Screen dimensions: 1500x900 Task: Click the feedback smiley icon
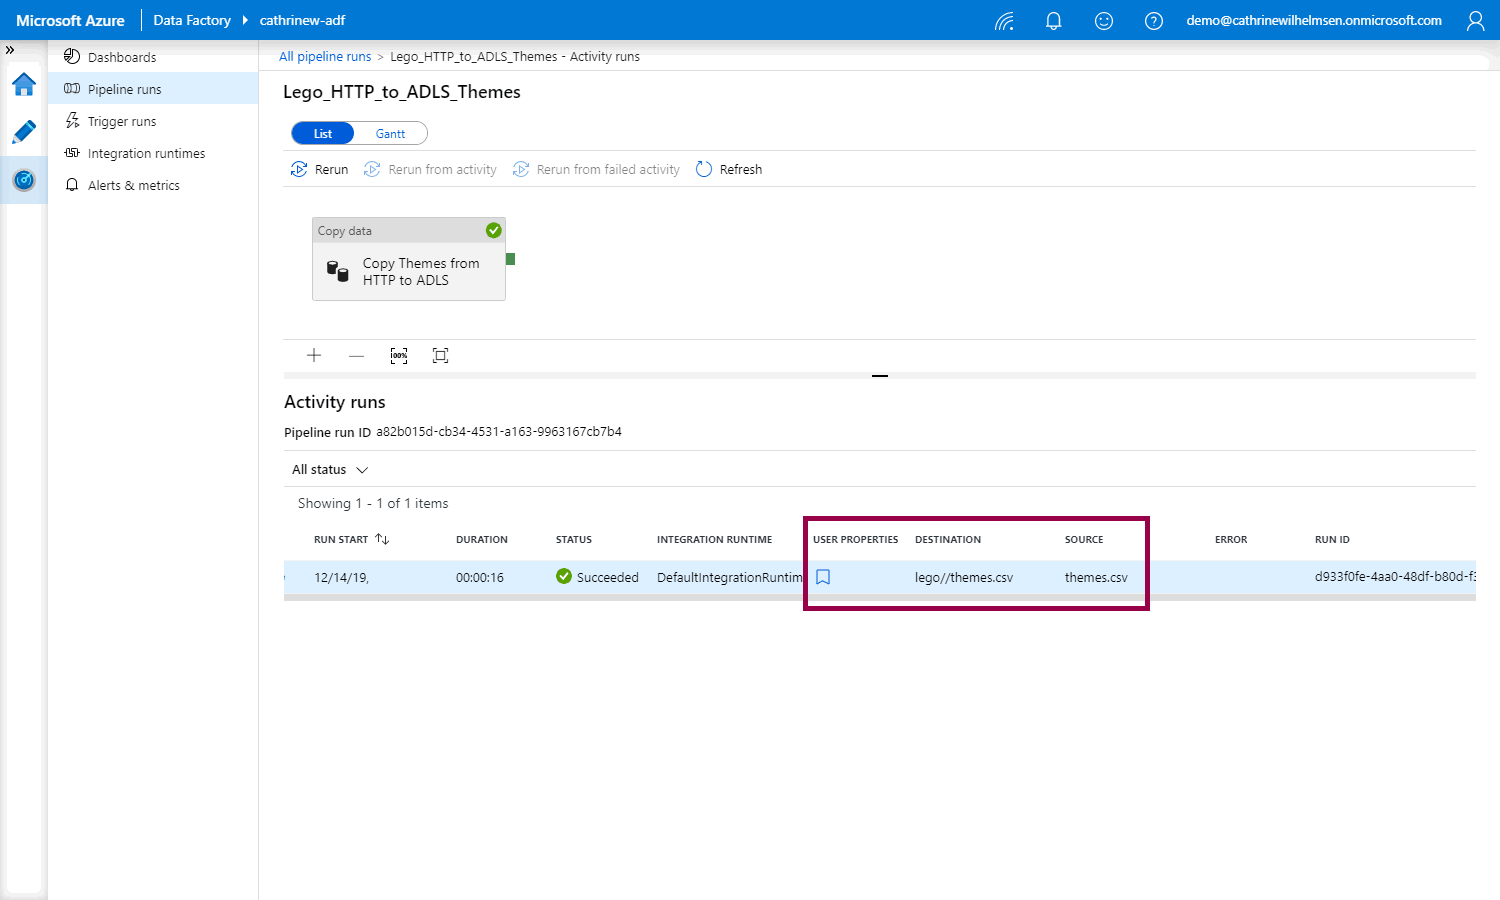click(1103, 21)
